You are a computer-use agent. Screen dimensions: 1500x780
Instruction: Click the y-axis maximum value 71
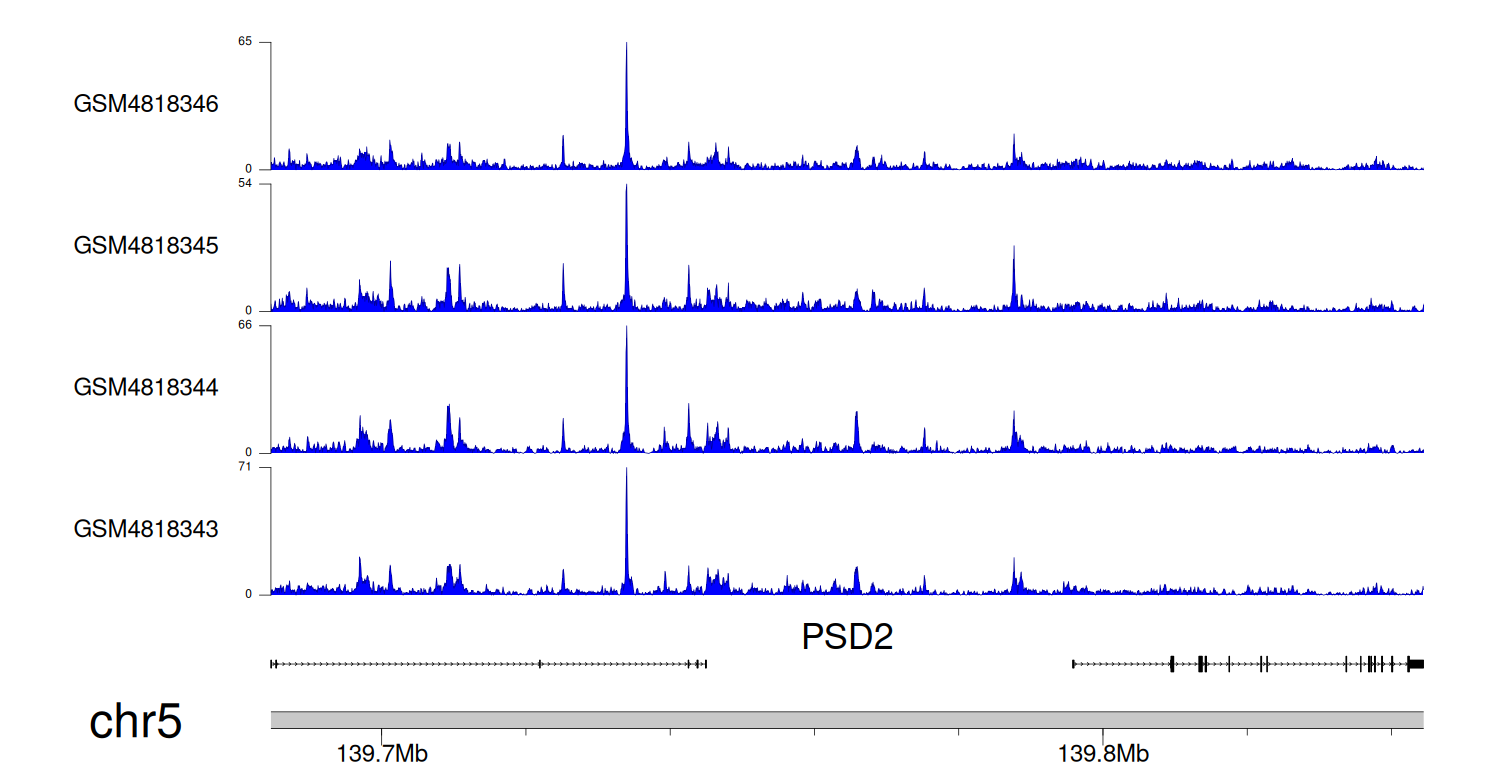(245, 467)
